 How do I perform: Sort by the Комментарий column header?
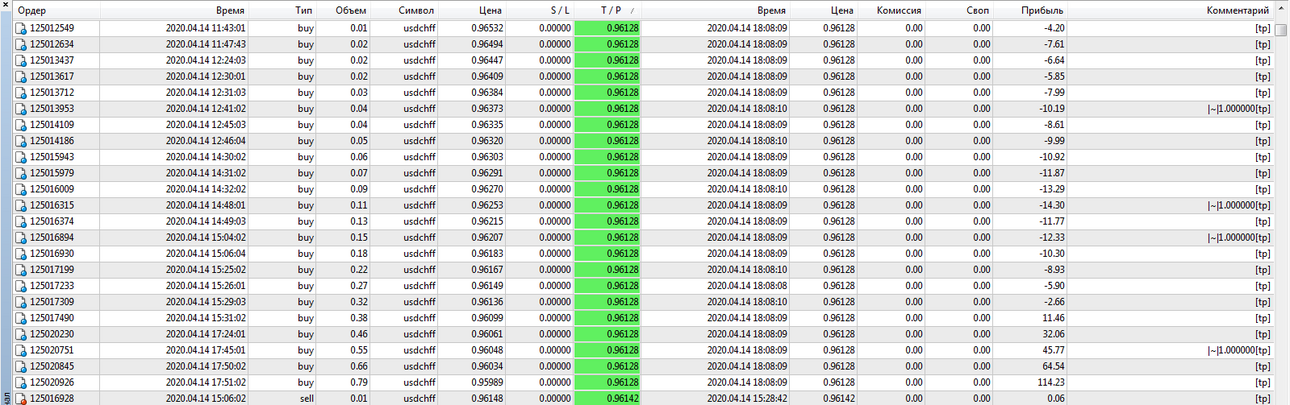pyautogui.click(x=1171, y=9)
